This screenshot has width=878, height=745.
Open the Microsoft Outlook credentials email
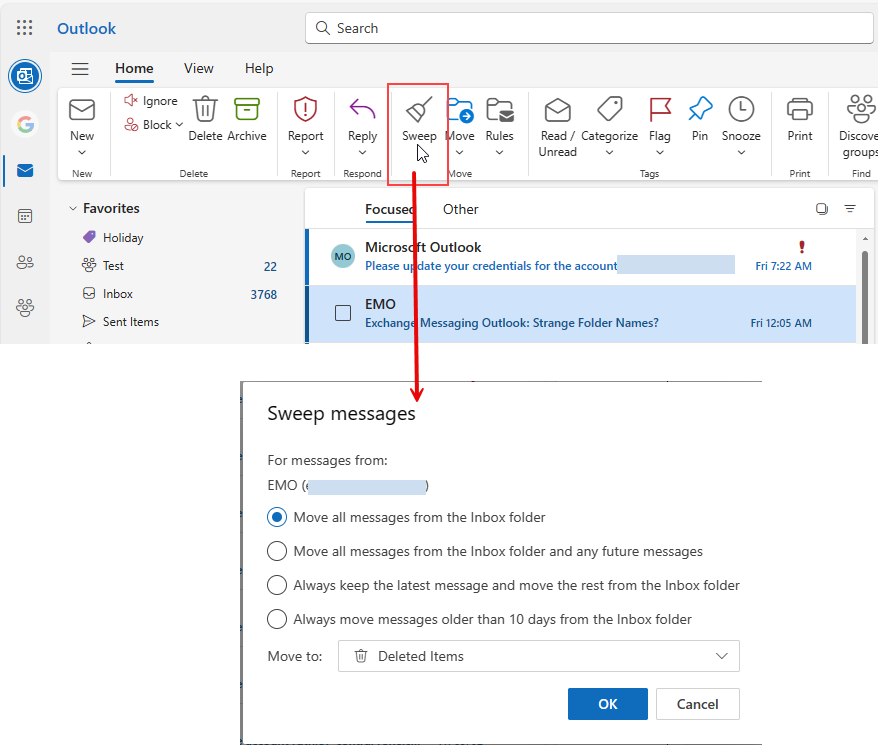(582, 257)
